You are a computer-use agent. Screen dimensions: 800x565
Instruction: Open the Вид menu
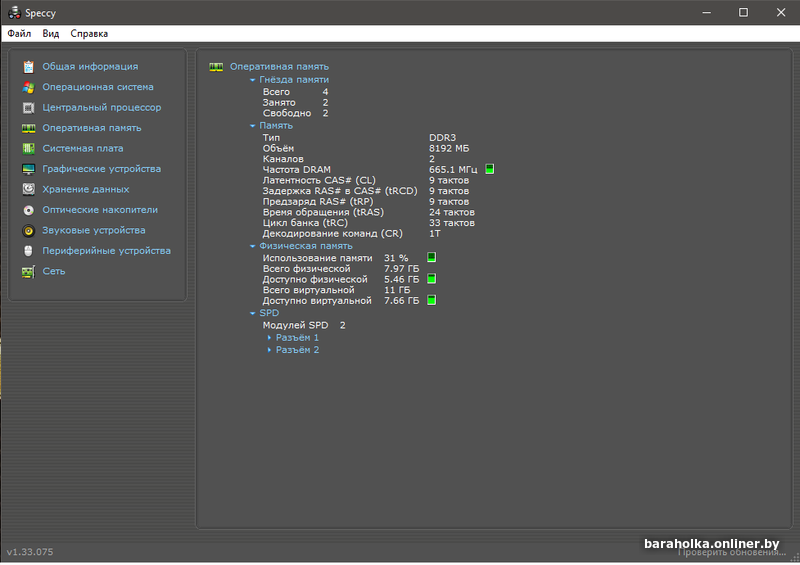(x=51, y=34)
